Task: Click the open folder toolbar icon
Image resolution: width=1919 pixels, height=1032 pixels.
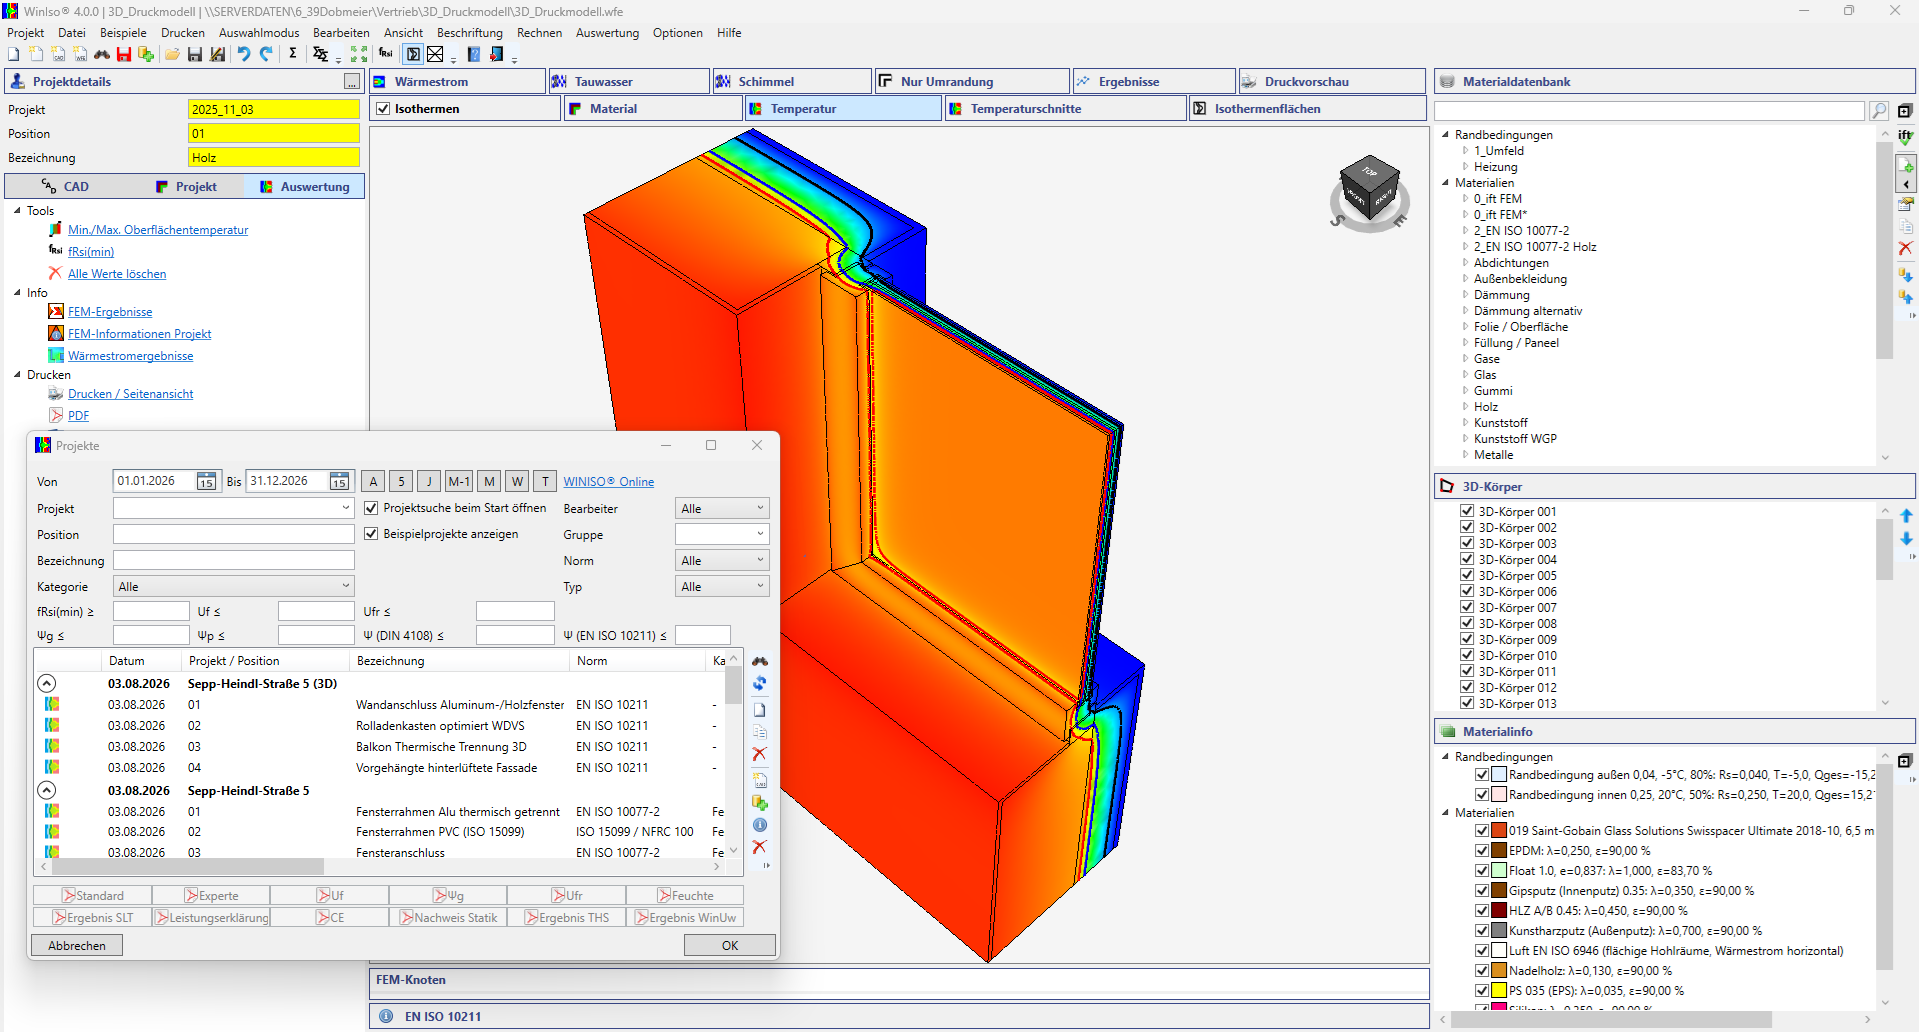Action: [x=172, y=54]
